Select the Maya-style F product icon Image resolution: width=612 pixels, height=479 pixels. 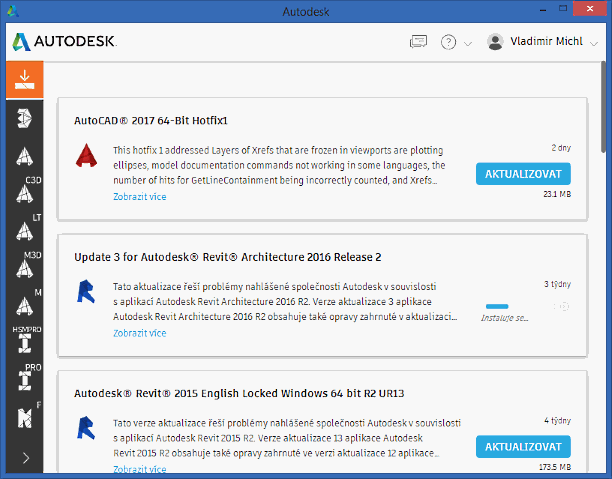click(25, 418)
